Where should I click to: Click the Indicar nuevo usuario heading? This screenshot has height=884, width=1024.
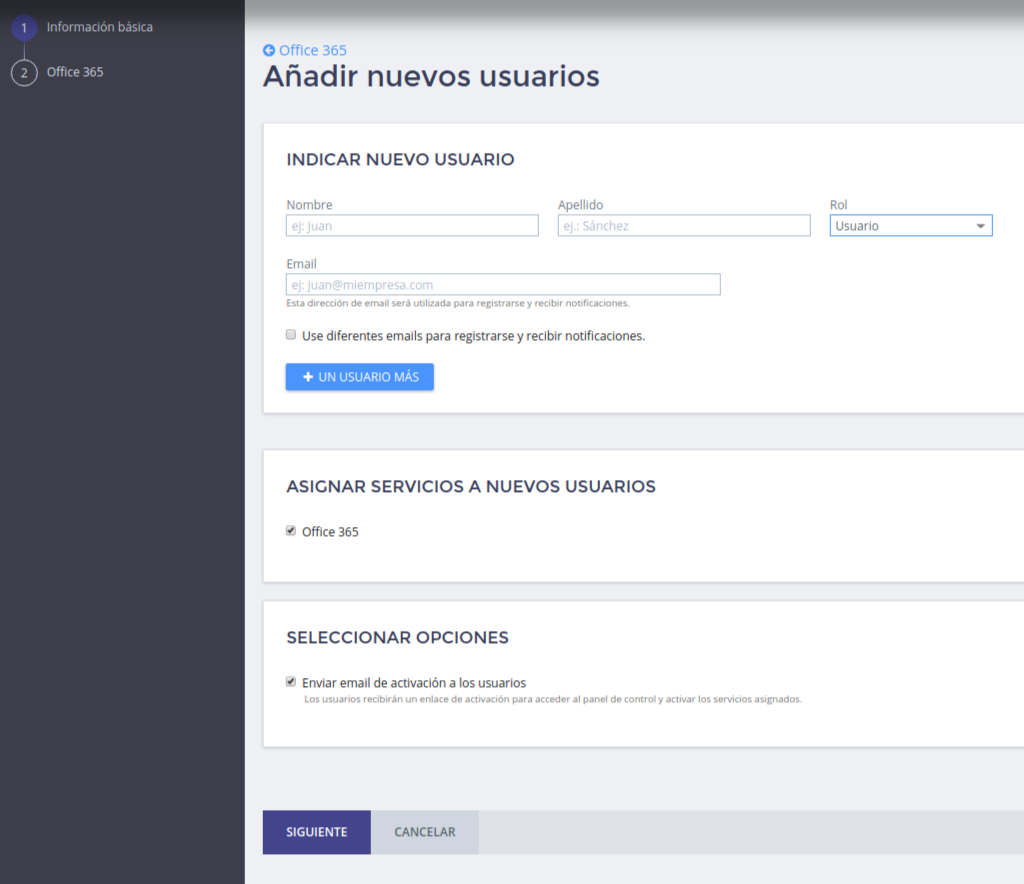click(x=400, y=159)
